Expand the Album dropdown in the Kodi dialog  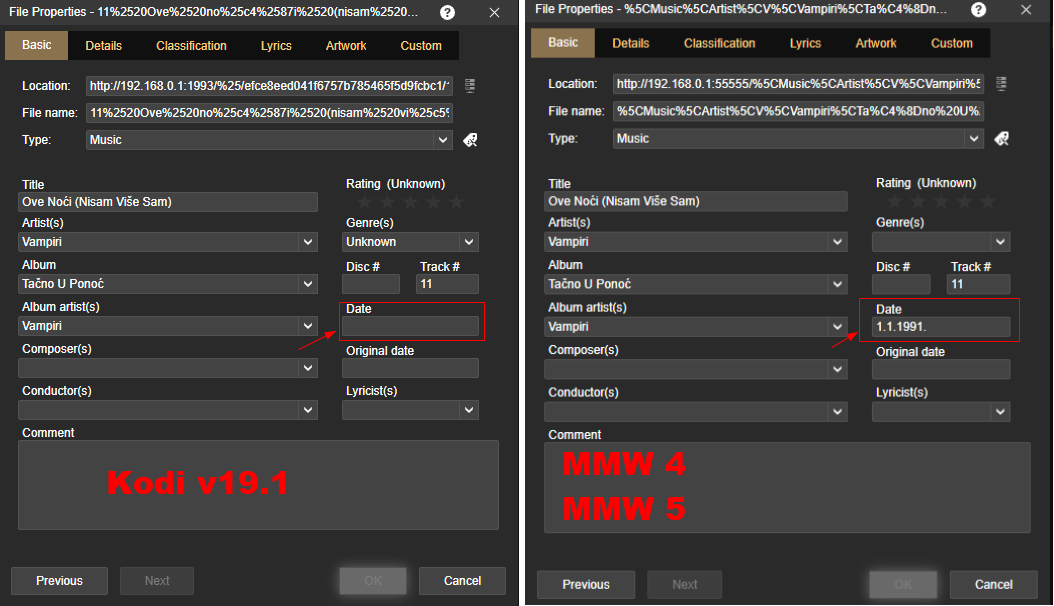[x=308, y=284]
